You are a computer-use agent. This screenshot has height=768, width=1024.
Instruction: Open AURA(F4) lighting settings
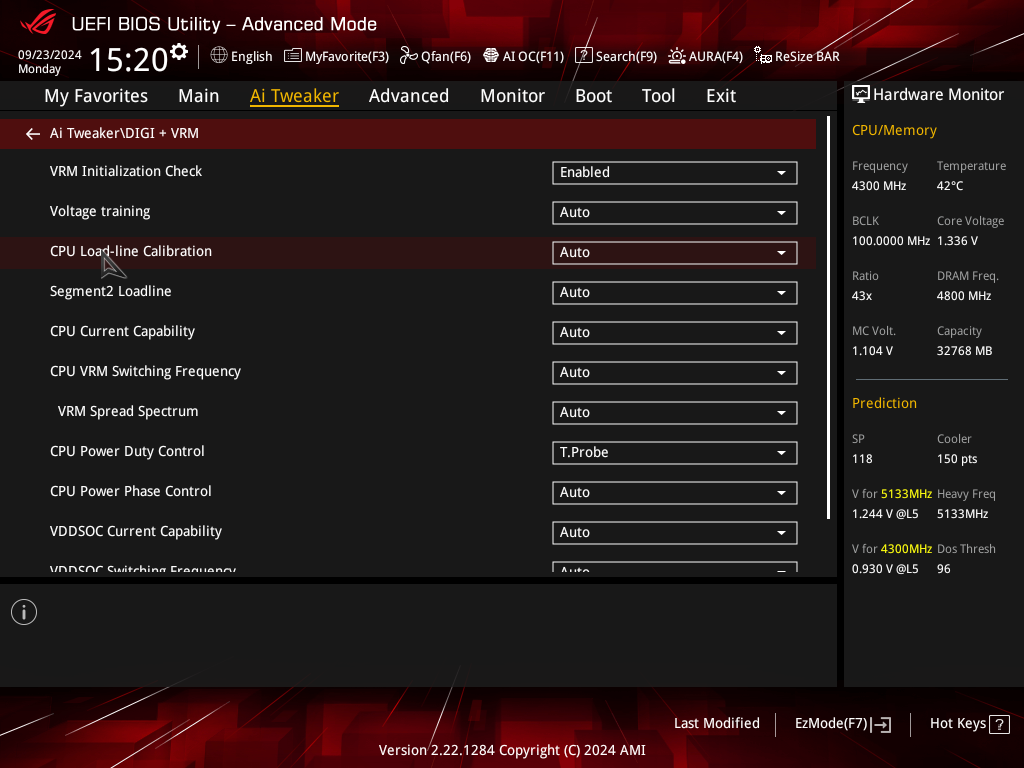pos(705,56)
